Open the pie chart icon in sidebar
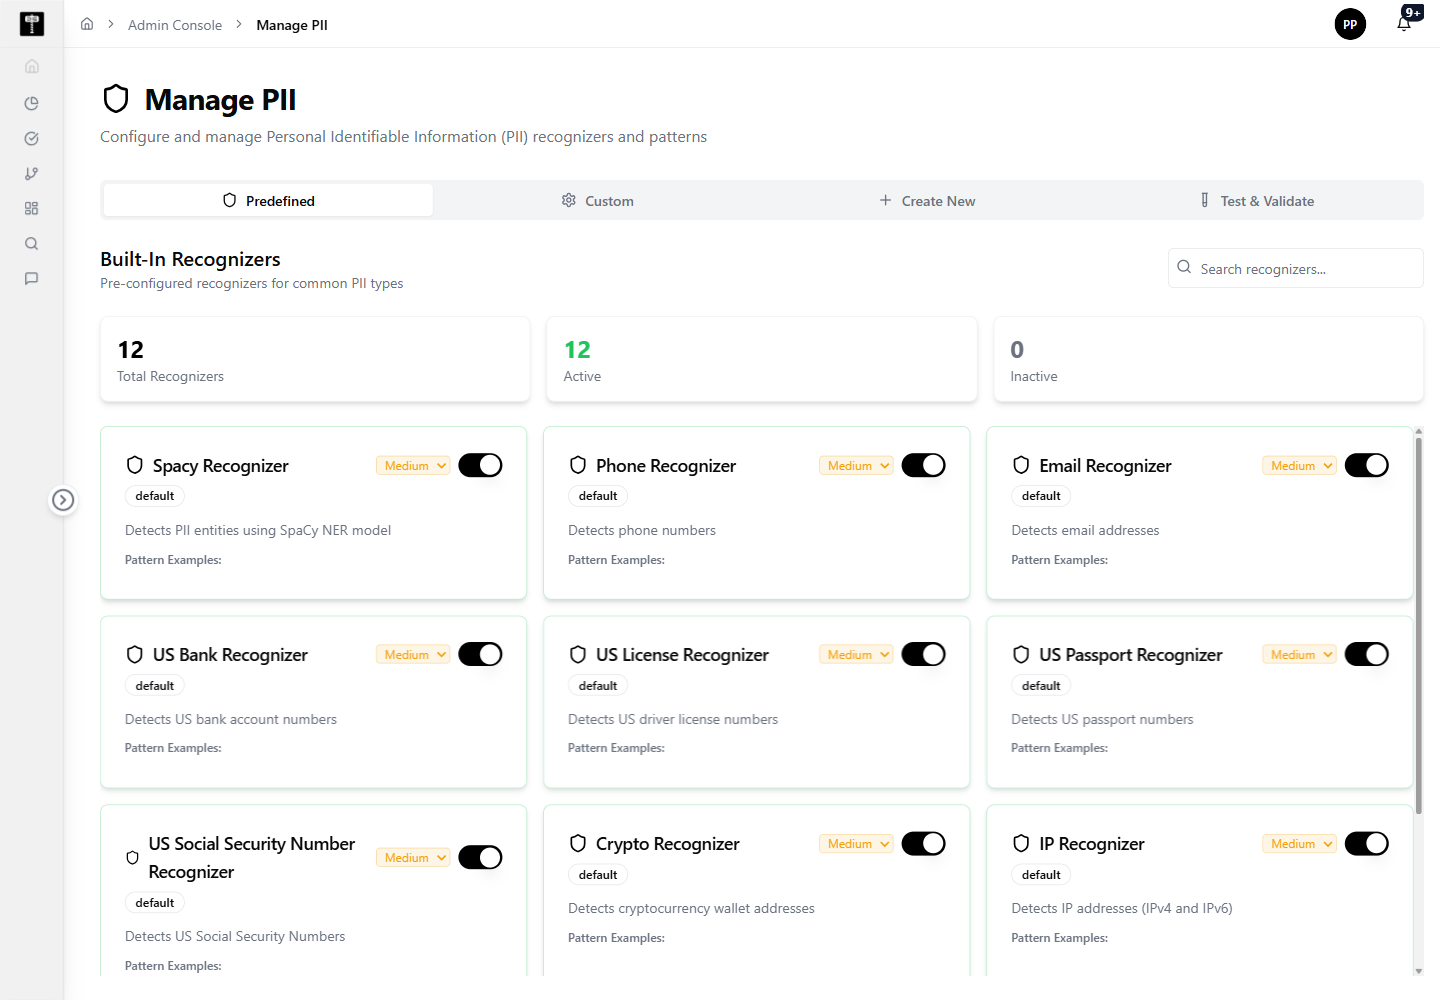This screenshot has width=1440, height=1000. [x=32, y=103]
